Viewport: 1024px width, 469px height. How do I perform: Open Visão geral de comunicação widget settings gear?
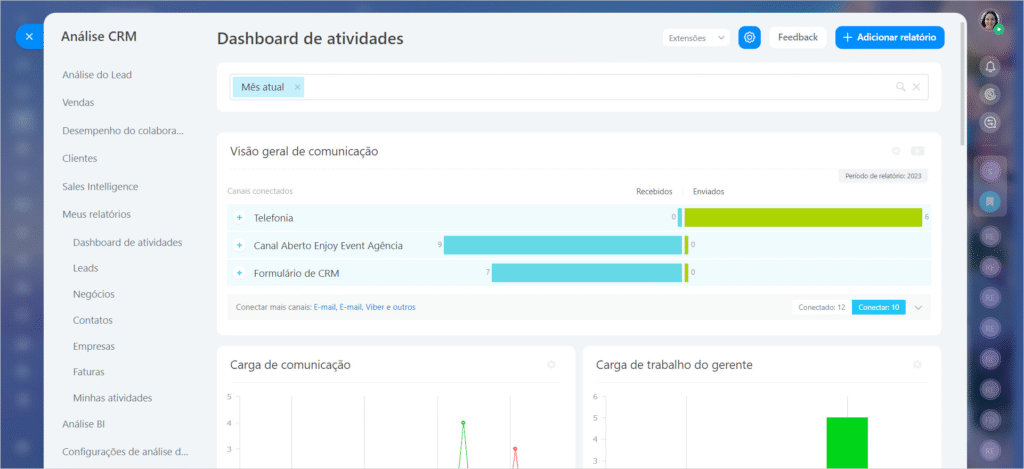(x=897, y=151)
